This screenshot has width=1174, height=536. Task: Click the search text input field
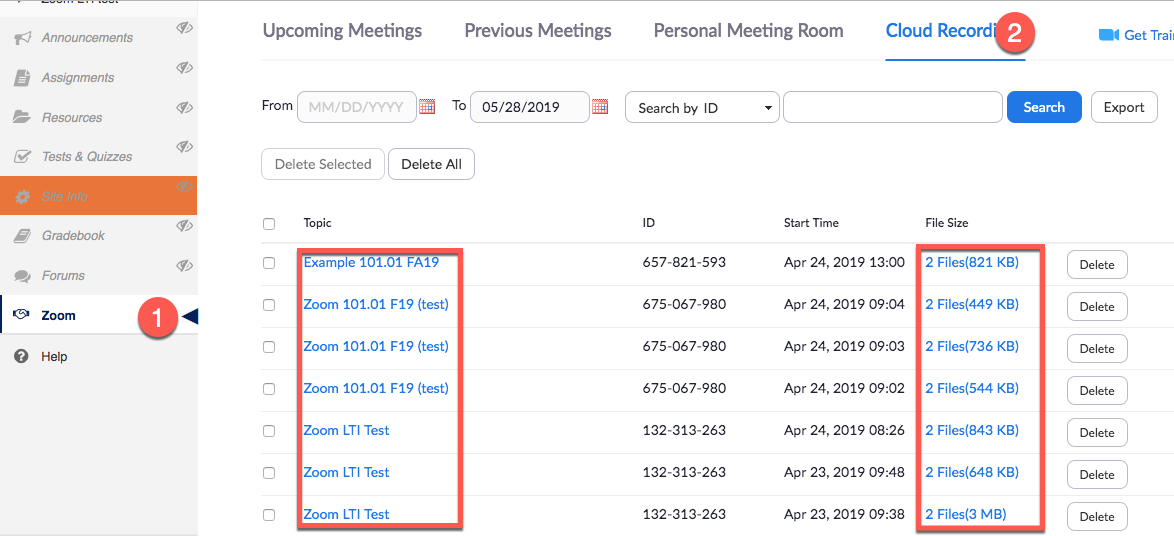[892, 108]
